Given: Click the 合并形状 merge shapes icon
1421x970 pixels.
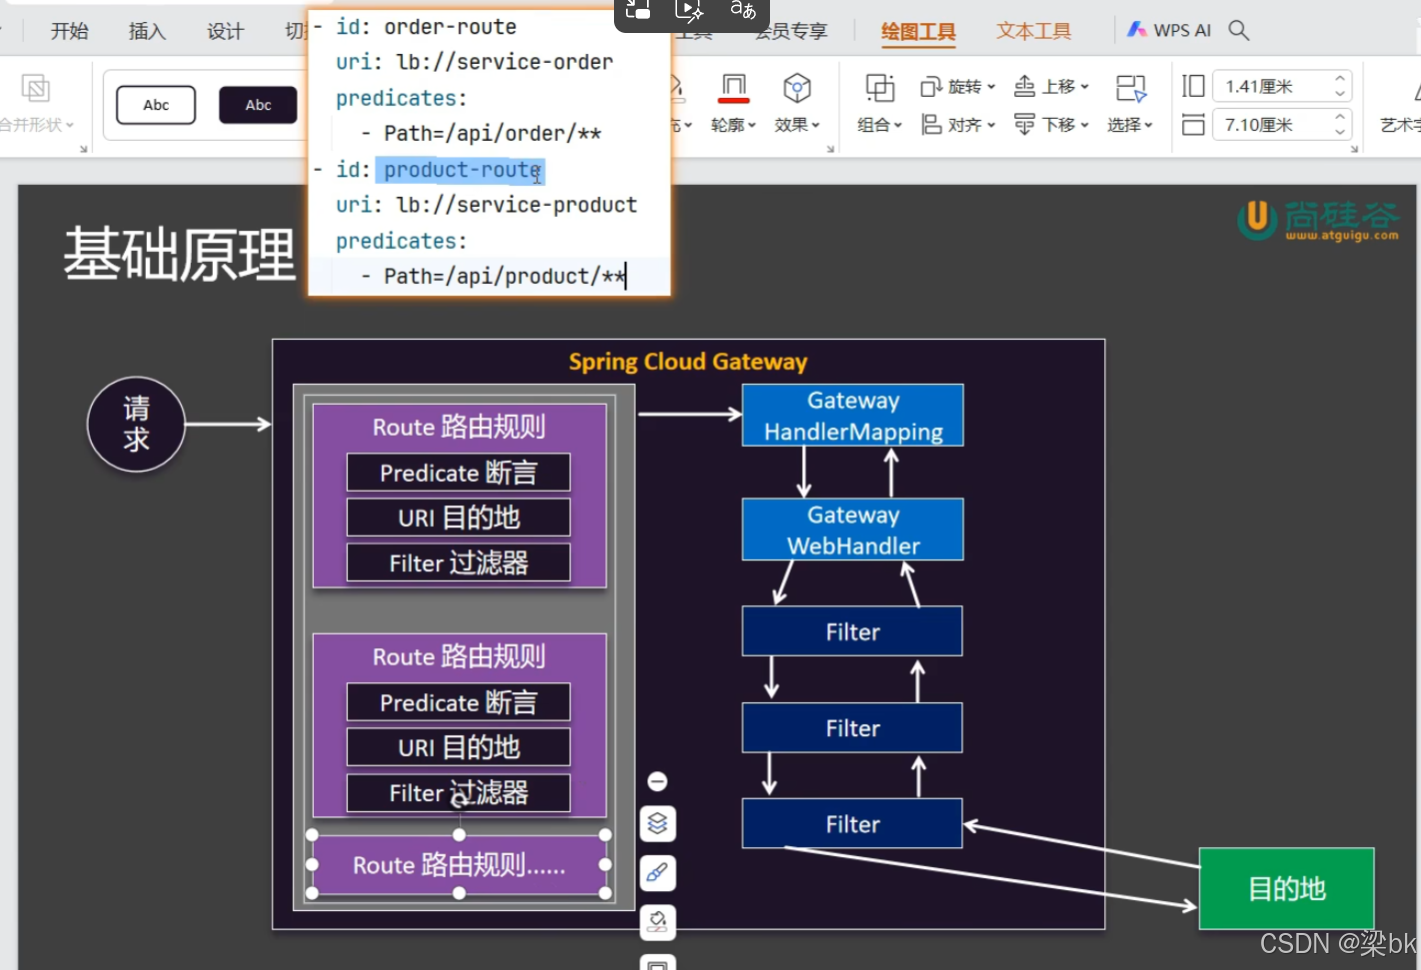Looking at the screenshot, I should point(36,89).
